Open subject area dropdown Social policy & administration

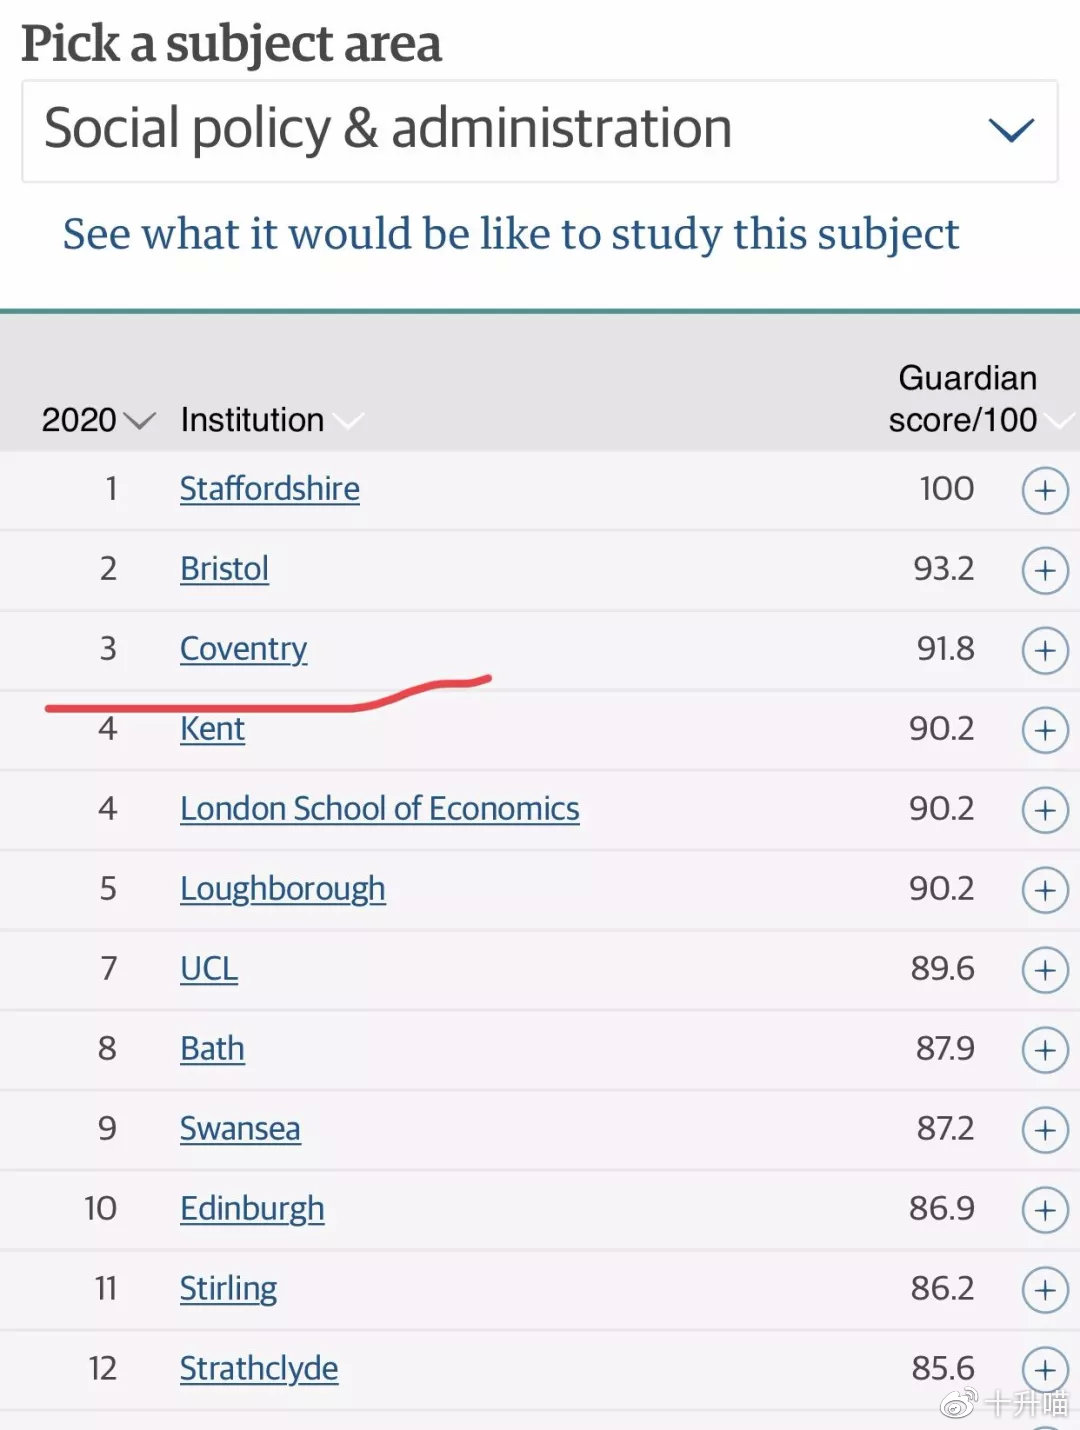pos(540,131)
